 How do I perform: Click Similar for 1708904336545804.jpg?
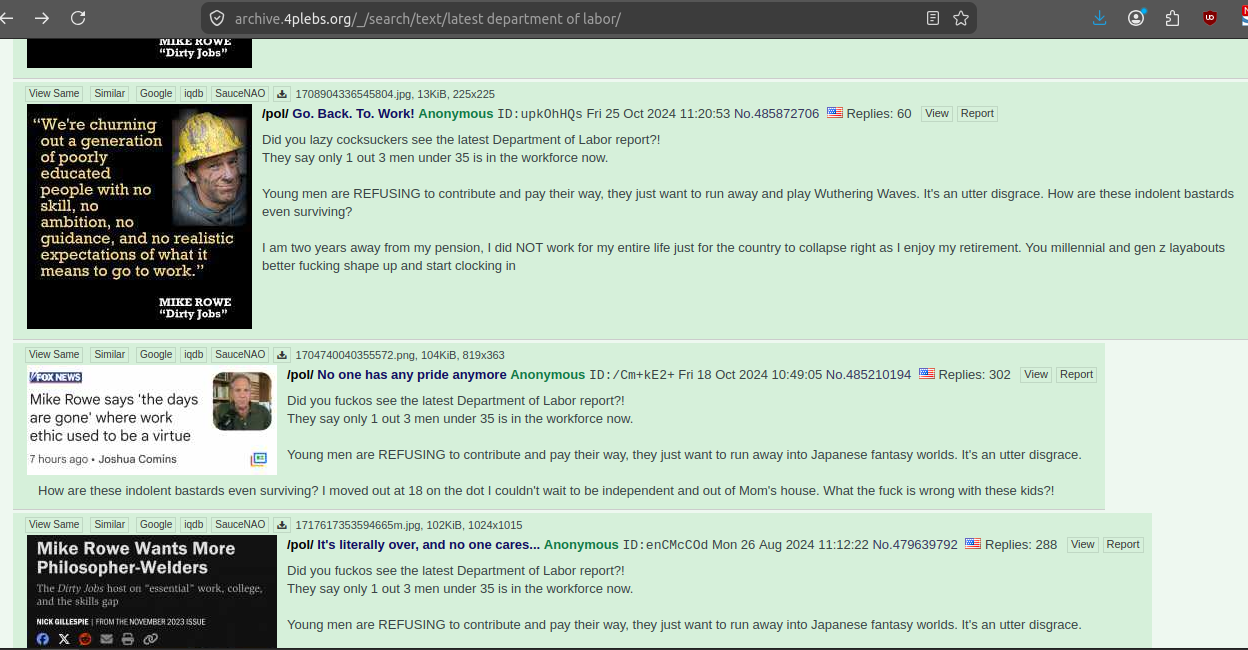110,93
